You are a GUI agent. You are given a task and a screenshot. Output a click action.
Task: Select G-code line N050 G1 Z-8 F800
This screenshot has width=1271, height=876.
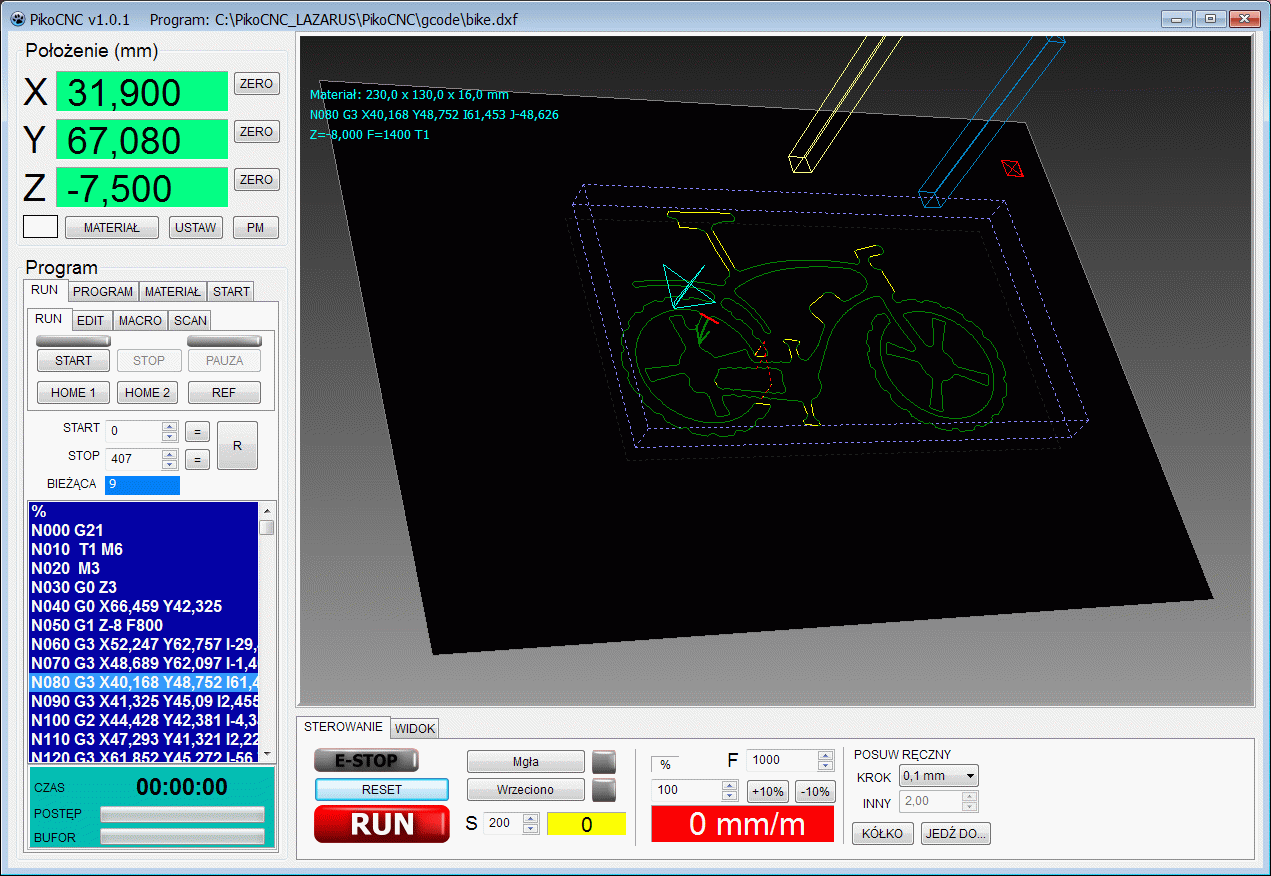click(144, 626)
